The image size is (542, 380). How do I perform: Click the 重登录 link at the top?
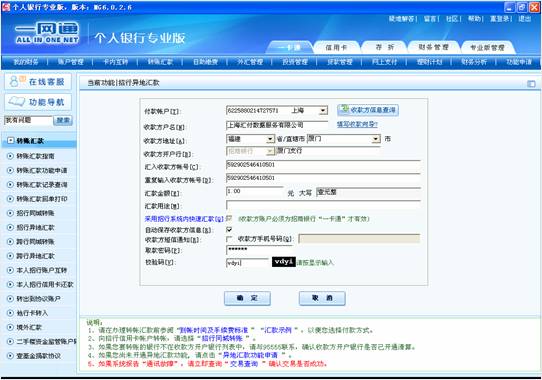[x=500, y=19]
